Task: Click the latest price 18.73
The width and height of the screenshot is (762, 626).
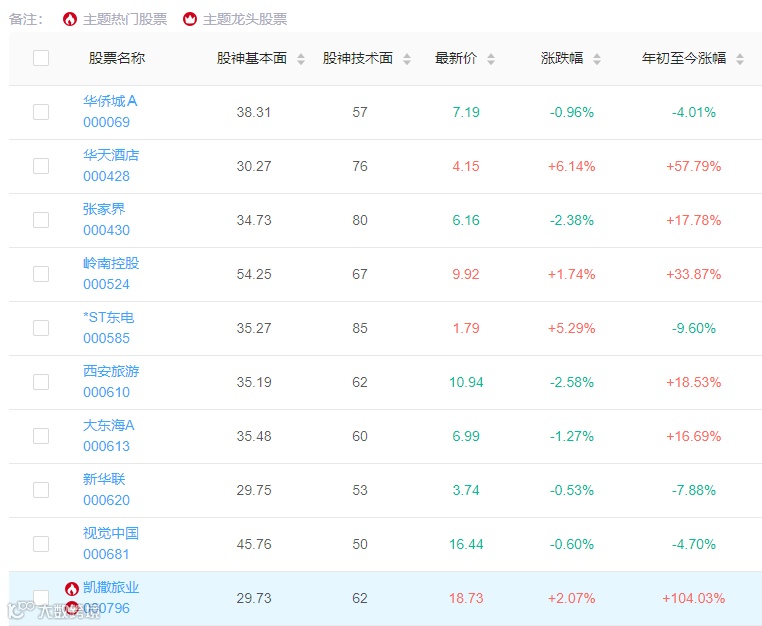Action: pyautogui.click(x=466, y=598)
